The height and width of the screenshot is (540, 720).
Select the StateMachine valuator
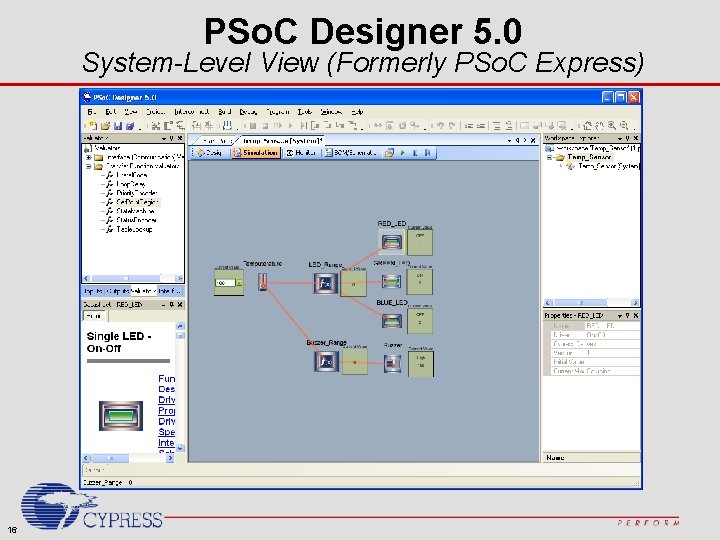tap(135, 211)
